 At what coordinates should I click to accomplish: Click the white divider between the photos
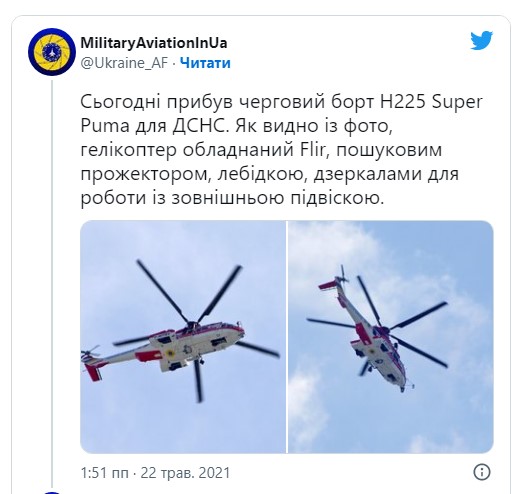click(x=287, y=337)
